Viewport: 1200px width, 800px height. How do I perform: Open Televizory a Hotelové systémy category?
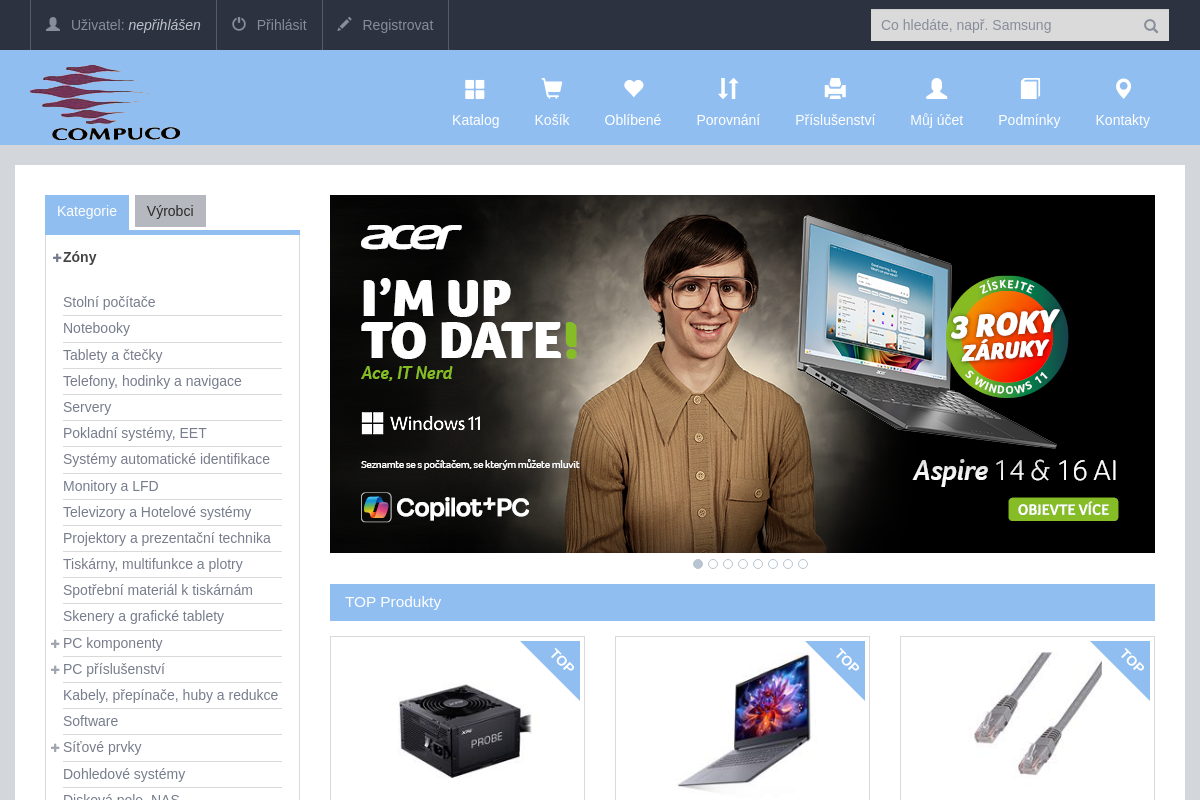(x=157, y=512)
